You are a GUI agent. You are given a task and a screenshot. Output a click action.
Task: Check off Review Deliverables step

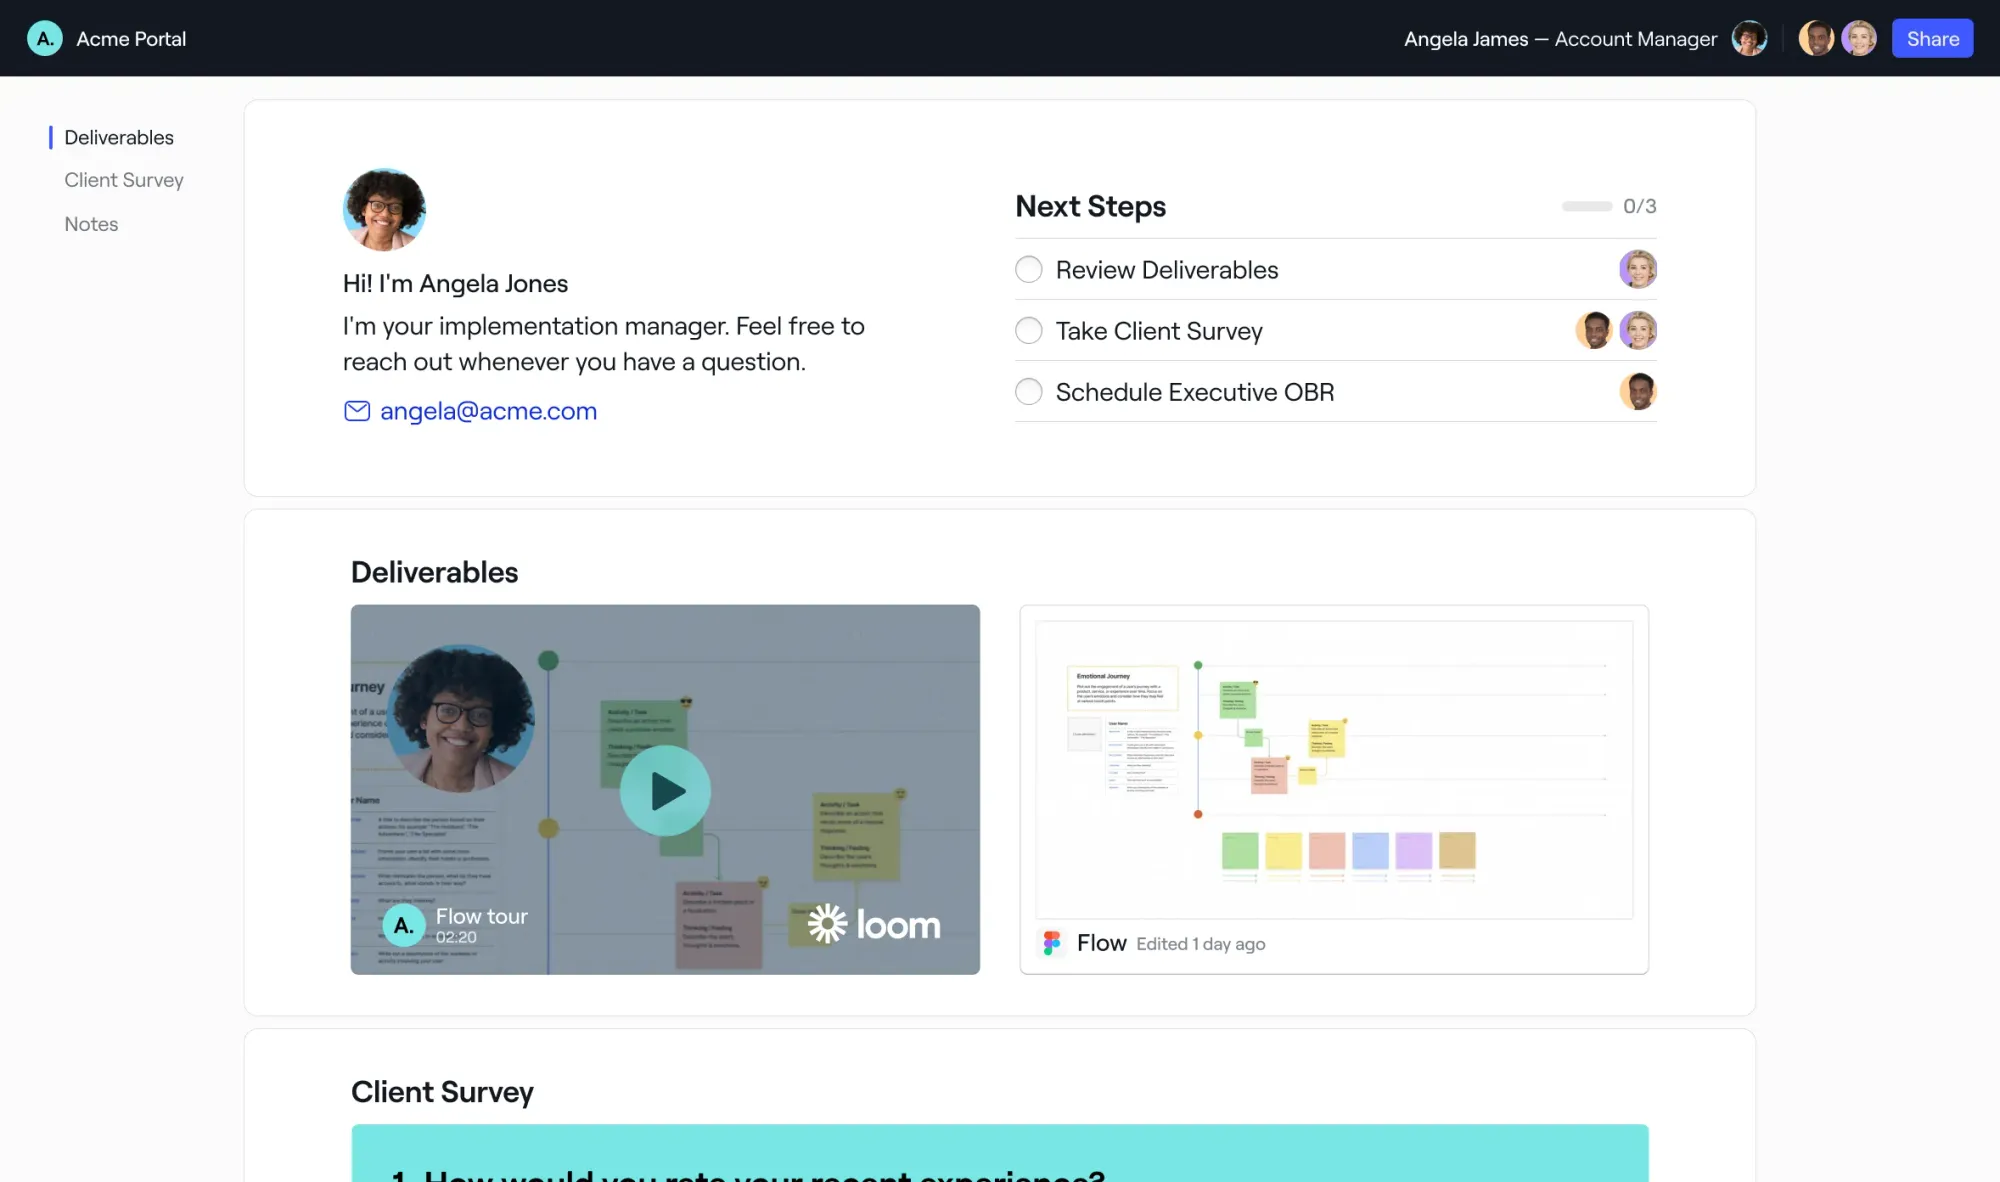[x=1029, y=270]
